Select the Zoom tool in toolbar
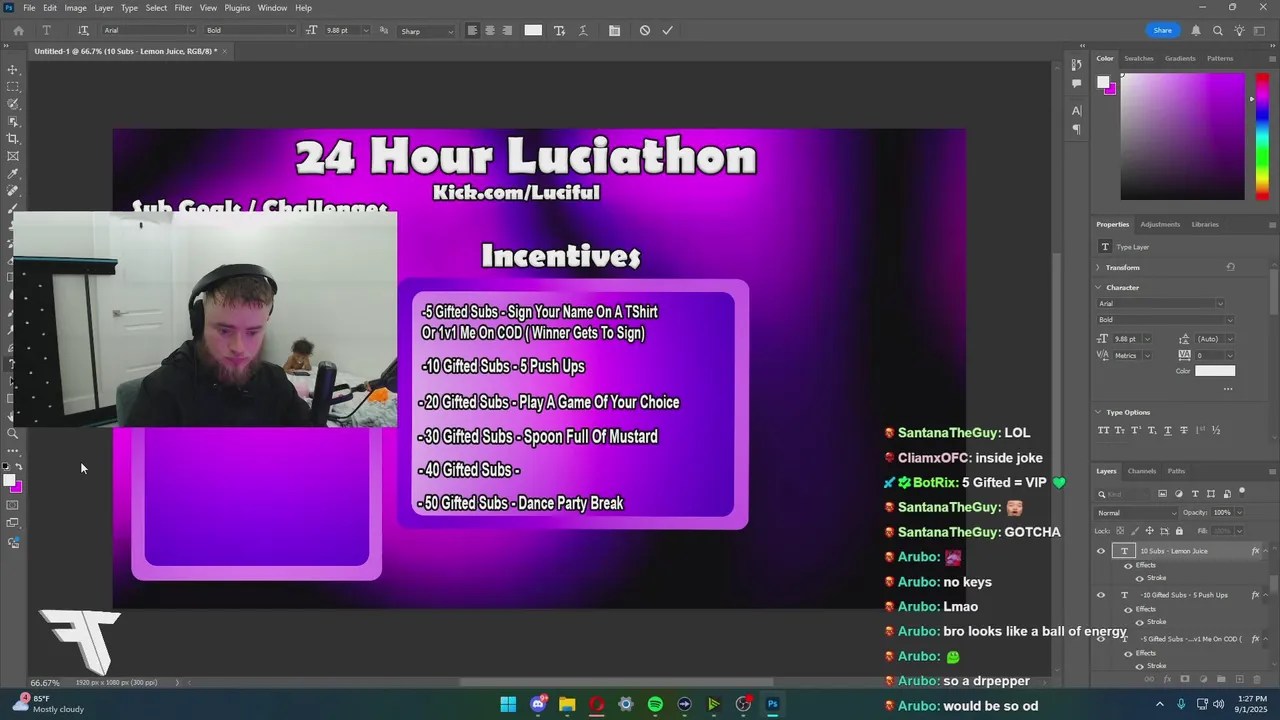 click(13, 434)
